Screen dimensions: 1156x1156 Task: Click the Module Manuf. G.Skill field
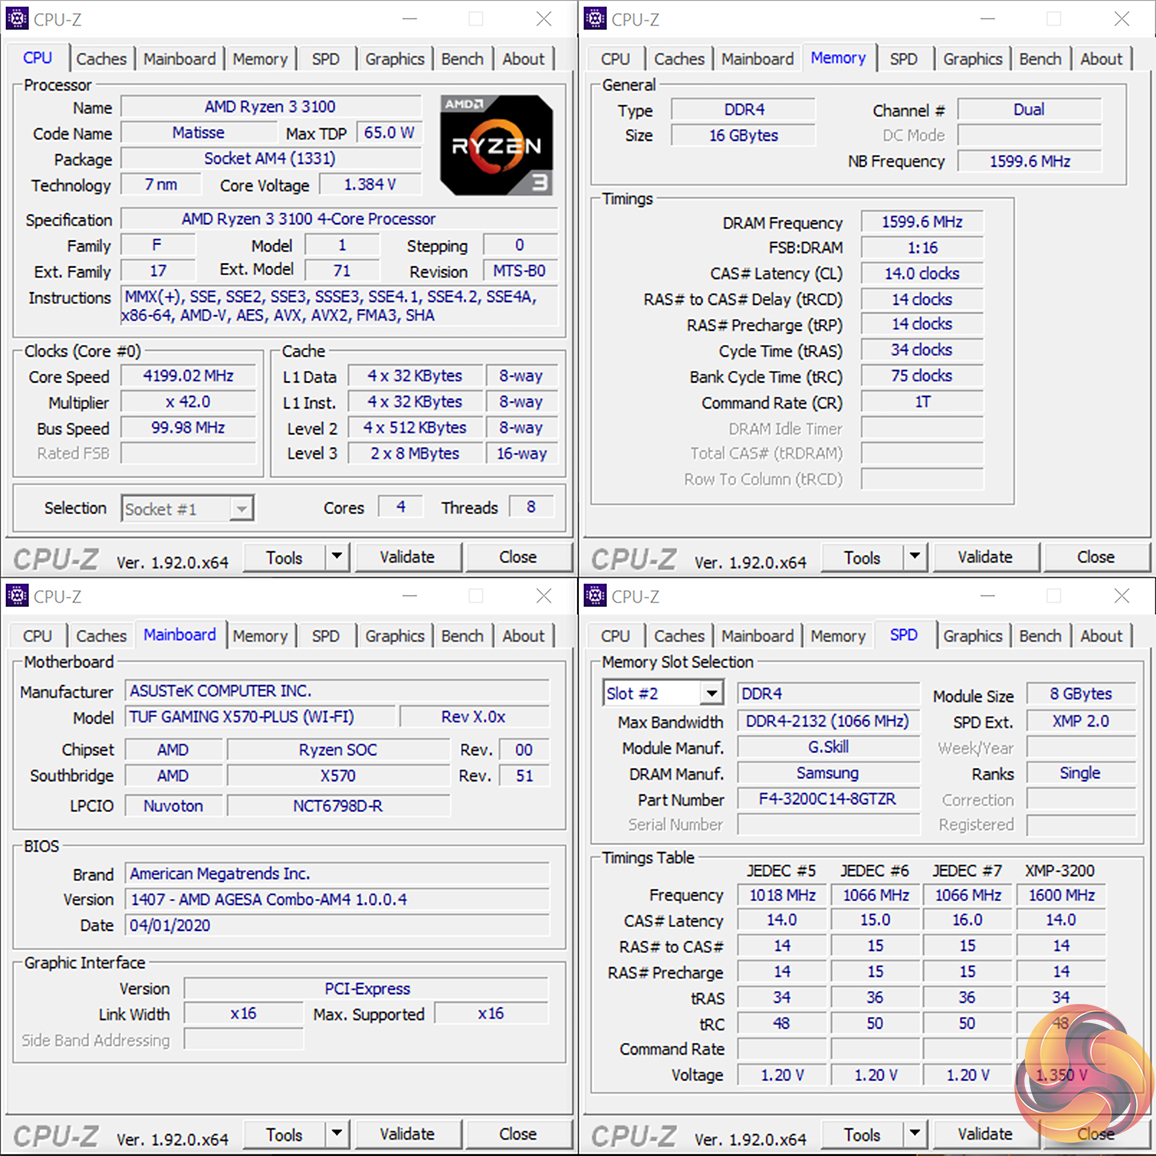[x=829, y=747]
